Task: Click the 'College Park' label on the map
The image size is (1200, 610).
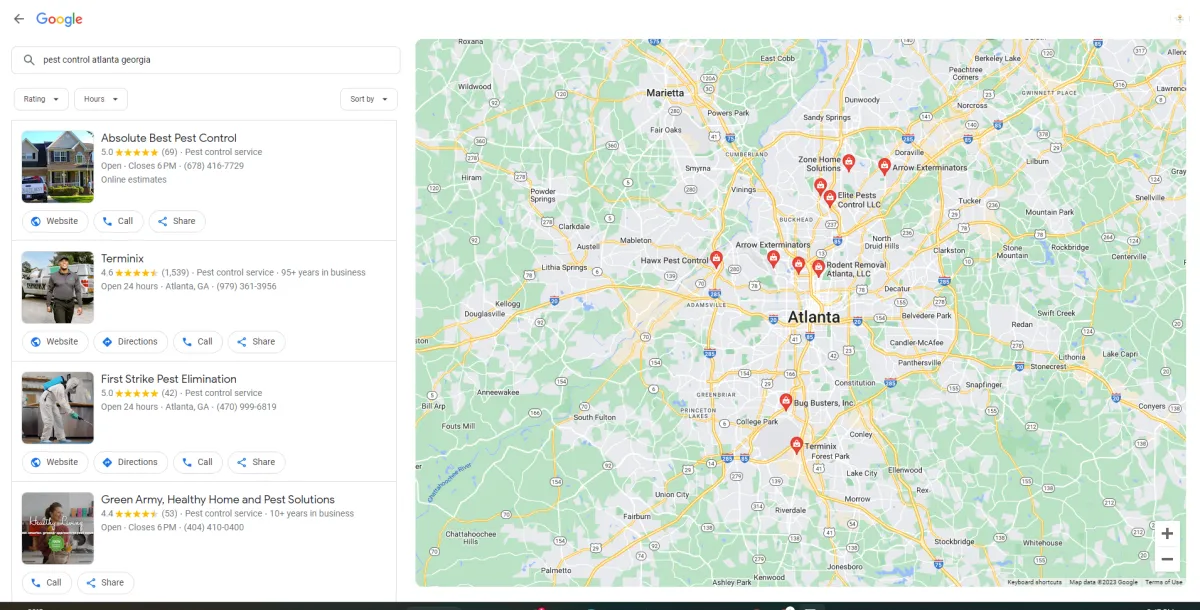Action: (x=757, y=422)
